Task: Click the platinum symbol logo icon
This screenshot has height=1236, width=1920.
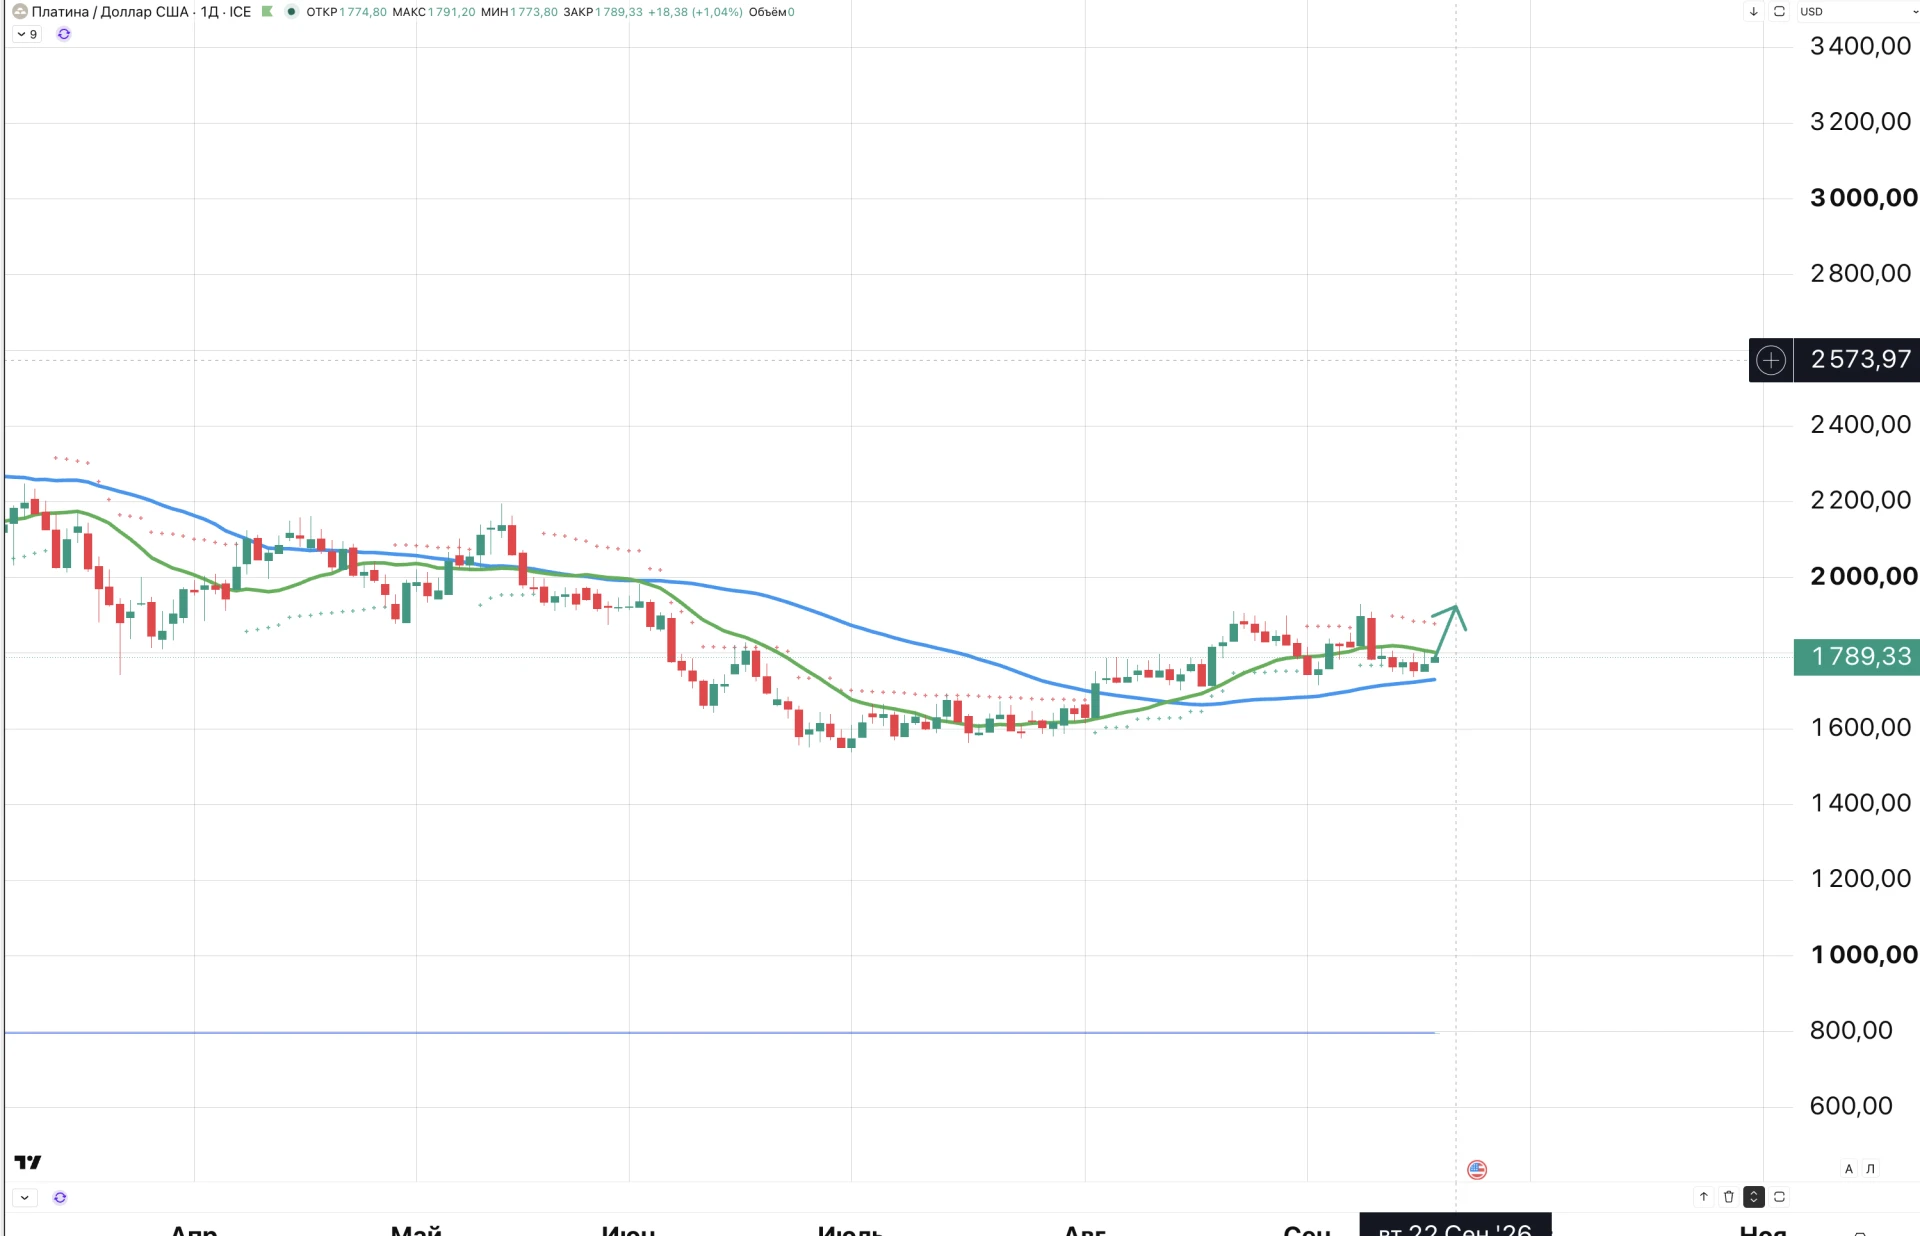Action: pos(19,12)
